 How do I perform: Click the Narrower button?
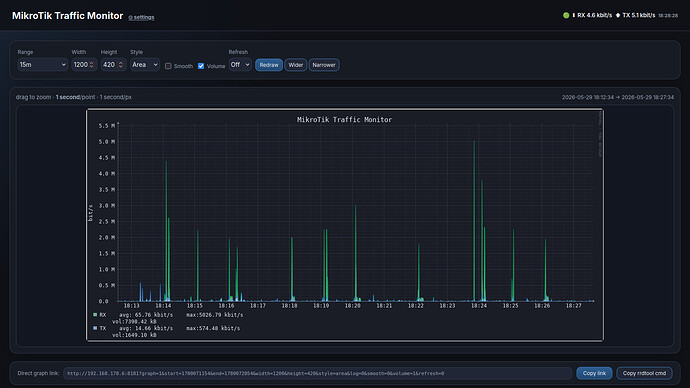(324, 65)
